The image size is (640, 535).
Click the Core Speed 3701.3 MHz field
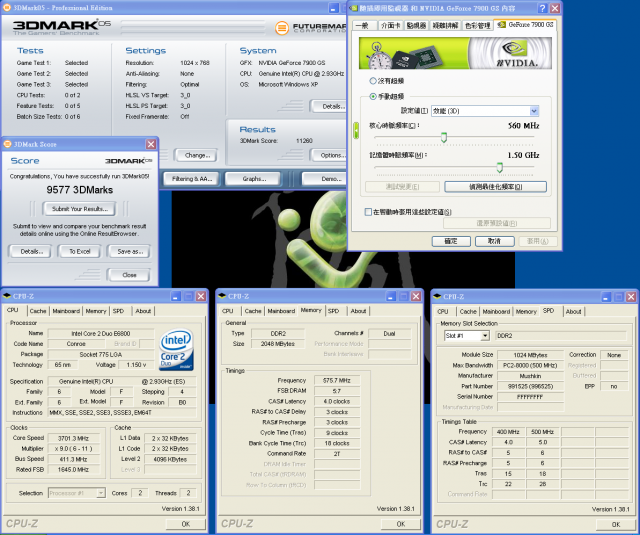click(x=73, y=438)
